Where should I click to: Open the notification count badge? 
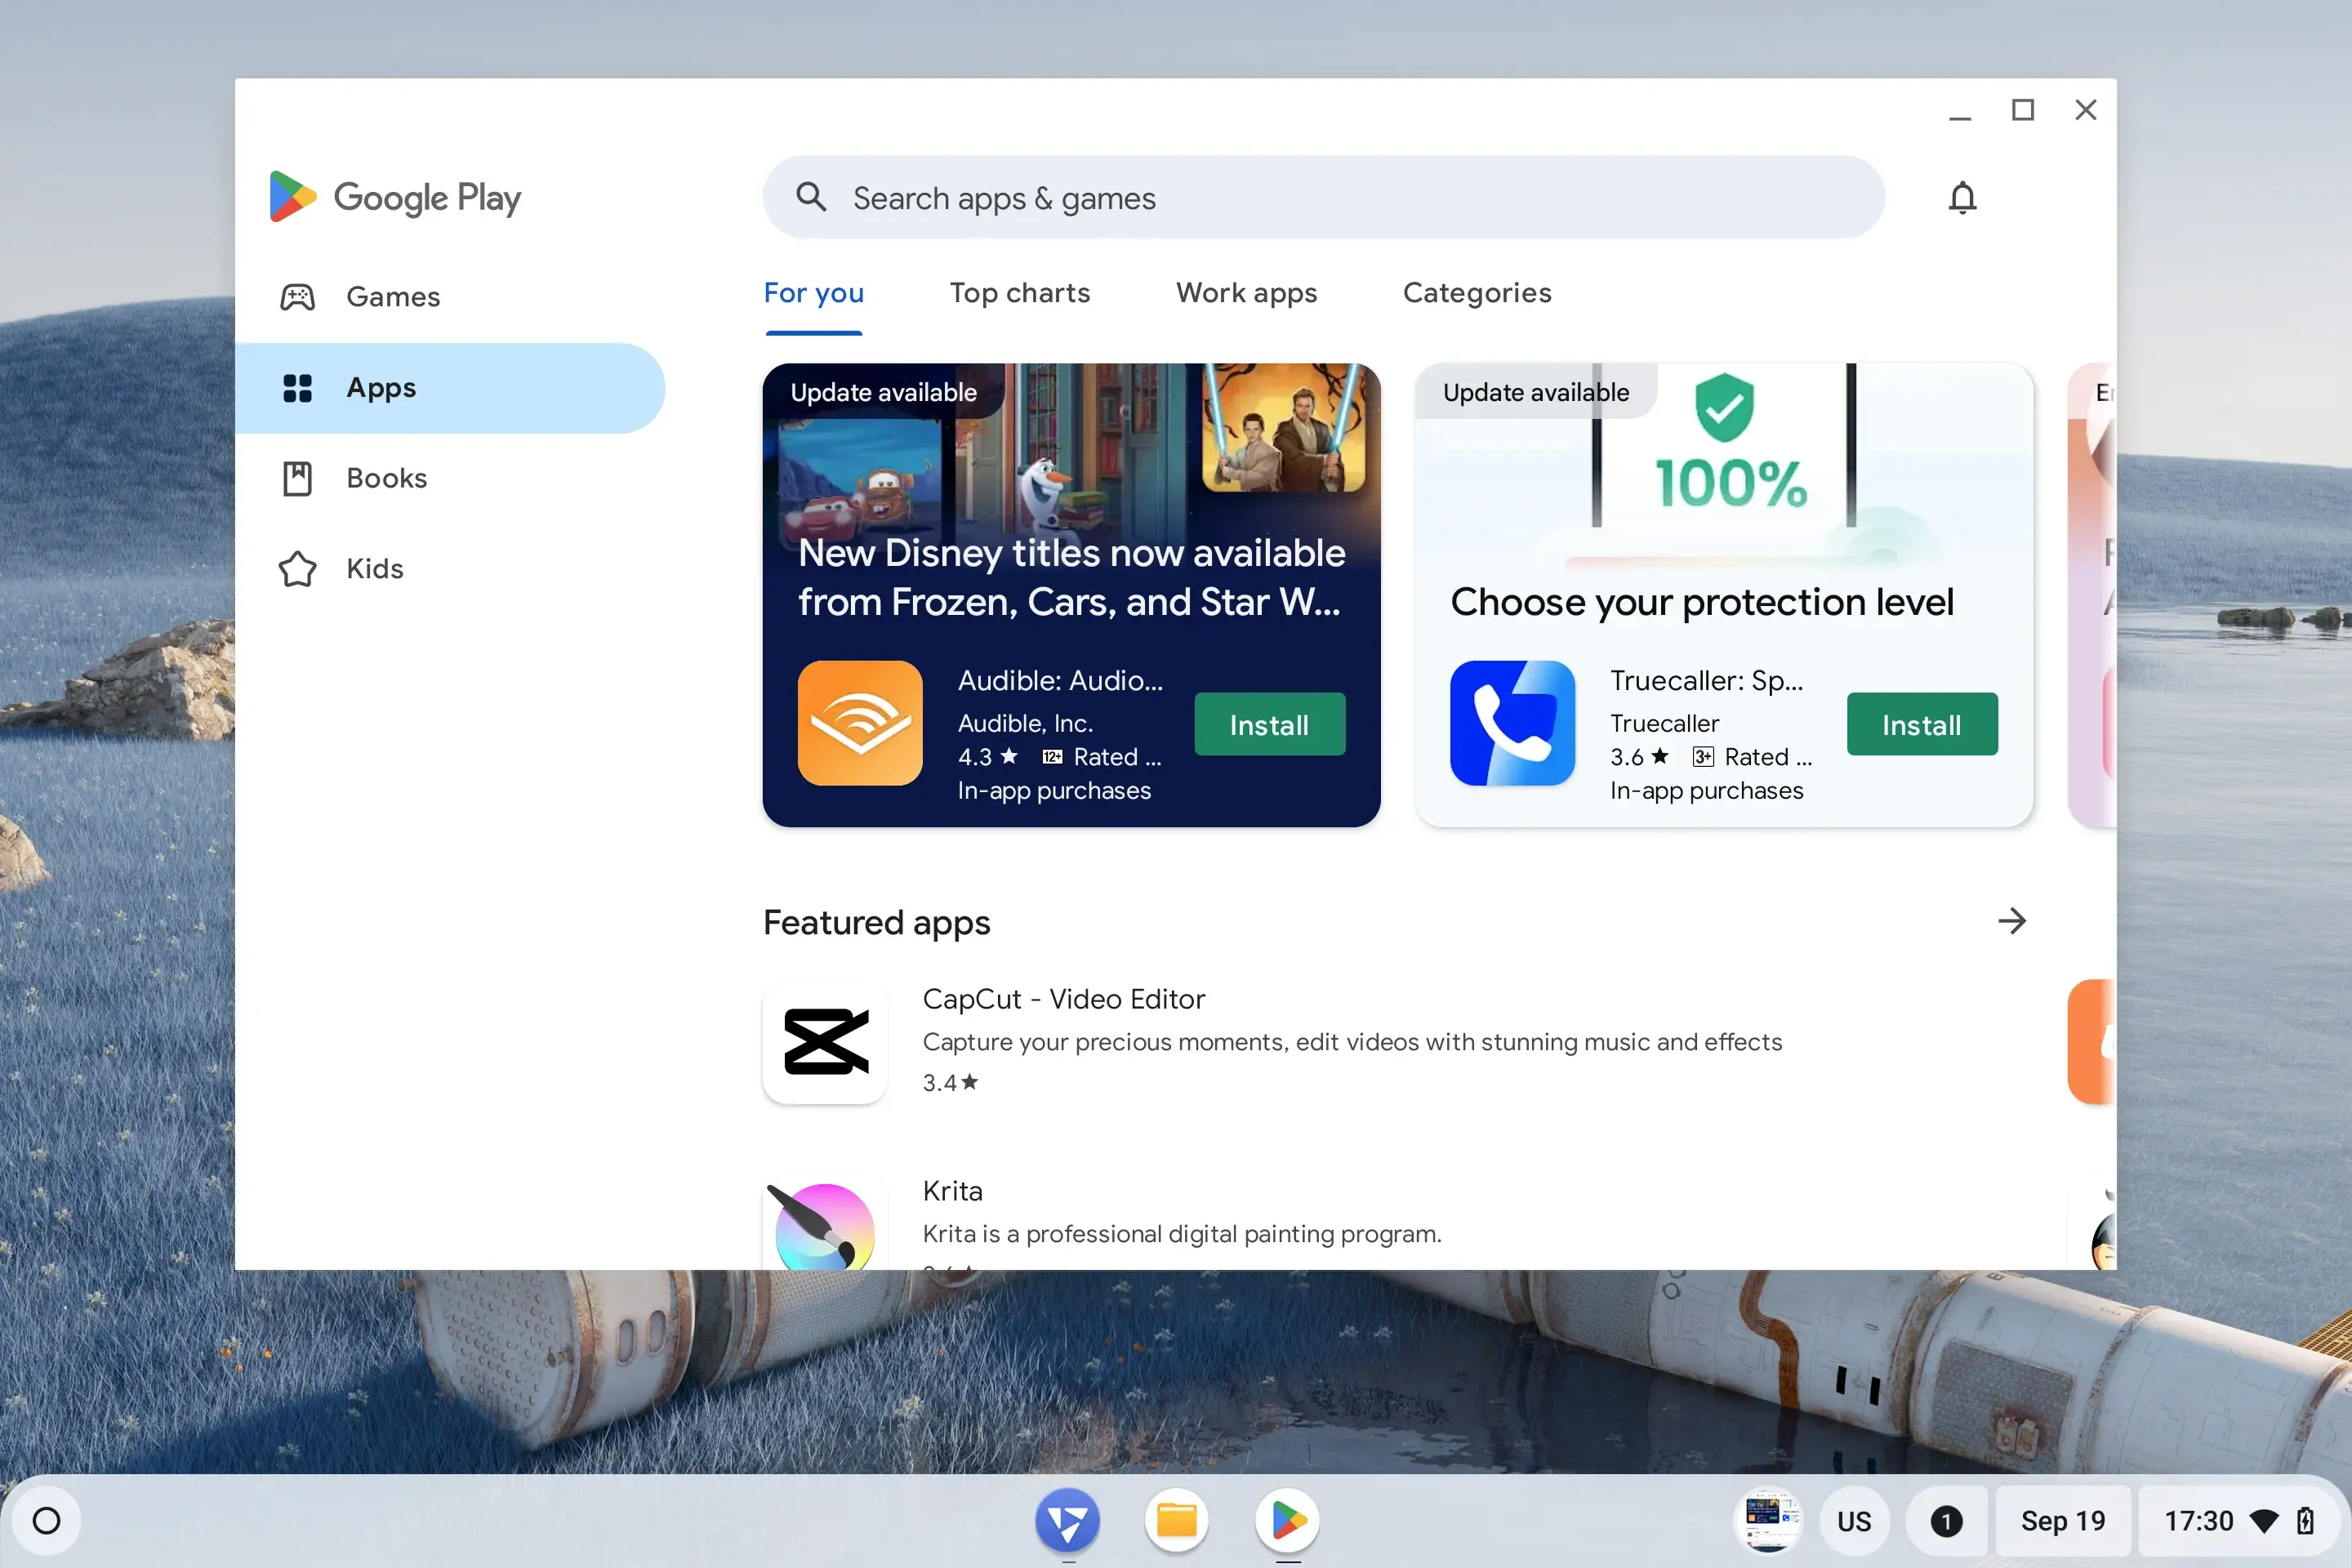1945,1521
